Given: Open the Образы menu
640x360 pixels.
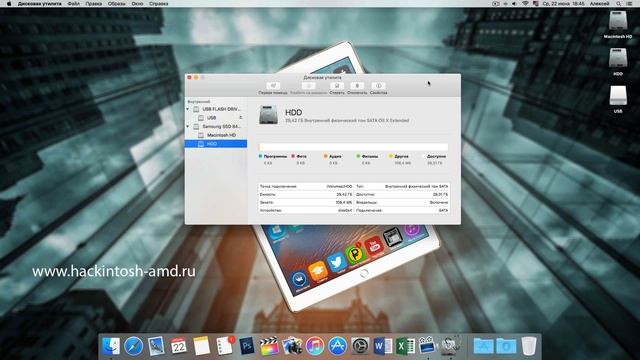Looking at the screenshot, I should pos(117,4).
